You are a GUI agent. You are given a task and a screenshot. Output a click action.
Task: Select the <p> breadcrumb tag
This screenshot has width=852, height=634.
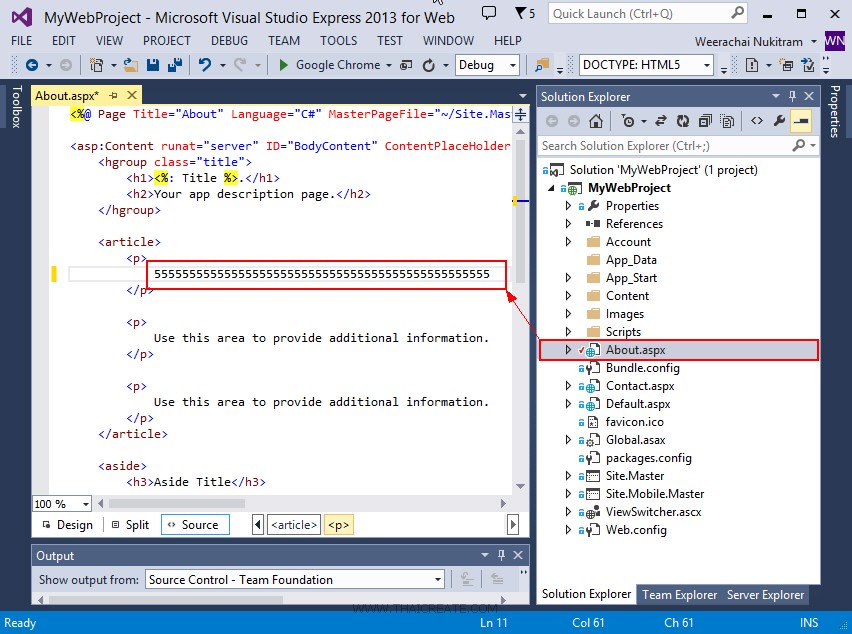[339, 525]
